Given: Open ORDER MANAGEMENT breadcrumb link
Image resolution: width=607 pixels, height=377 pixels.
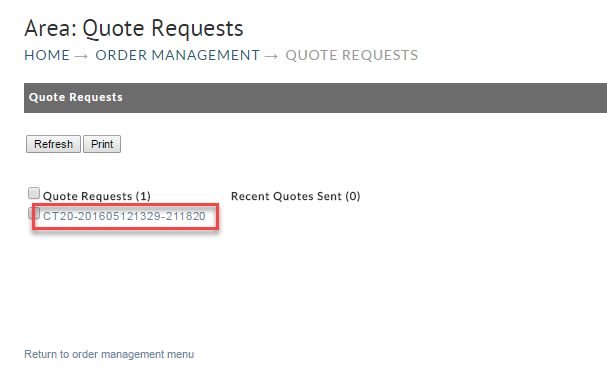Looking at the screenshot, I should tap(177, 55).
